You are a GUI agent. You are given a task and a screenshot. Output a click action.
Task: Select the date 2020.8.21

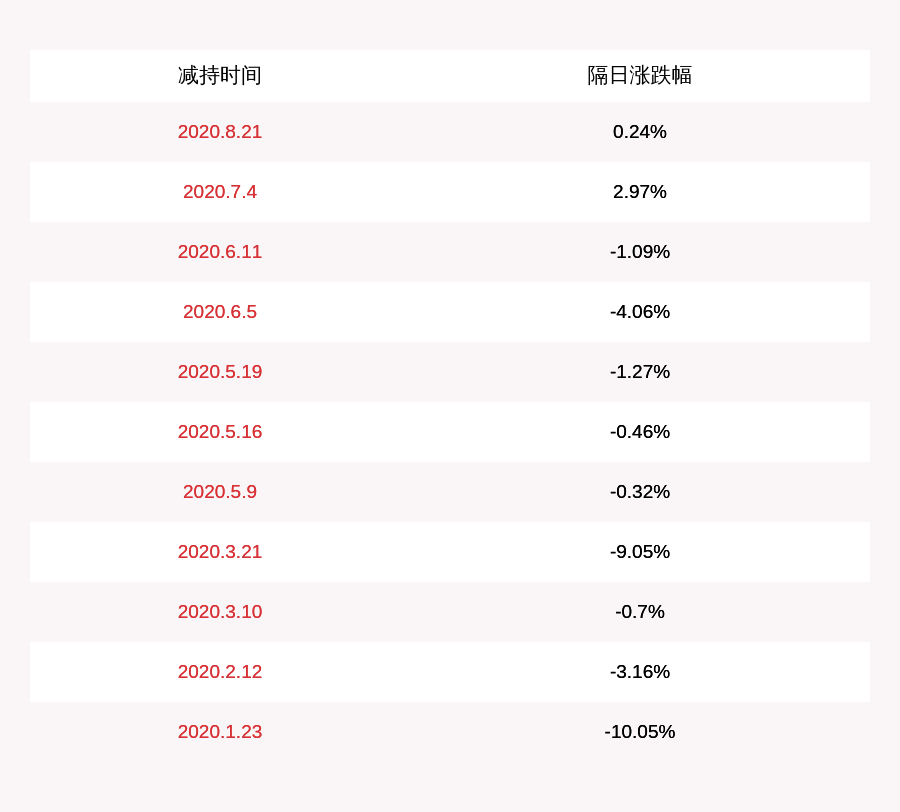coord(220,132)
